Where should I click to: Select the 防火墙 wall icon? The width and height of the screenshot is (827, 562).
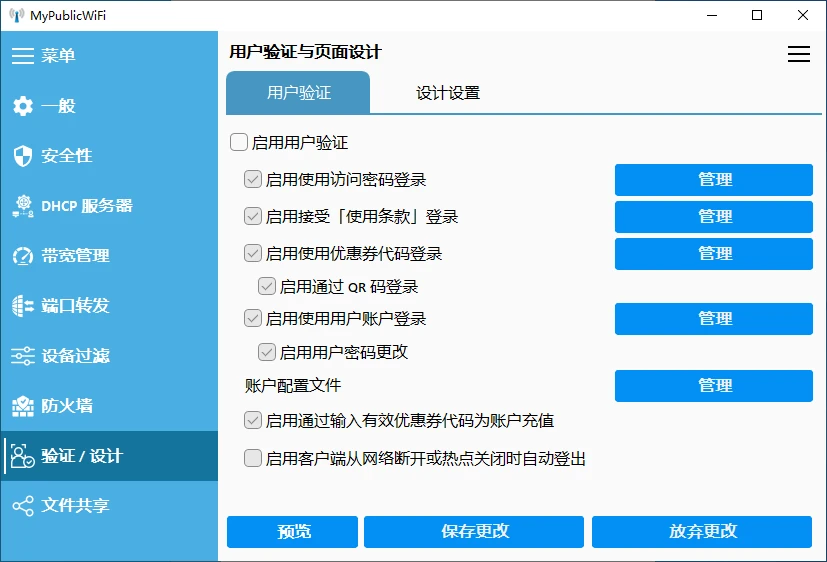pyautogui.click(x=22, y=406)
